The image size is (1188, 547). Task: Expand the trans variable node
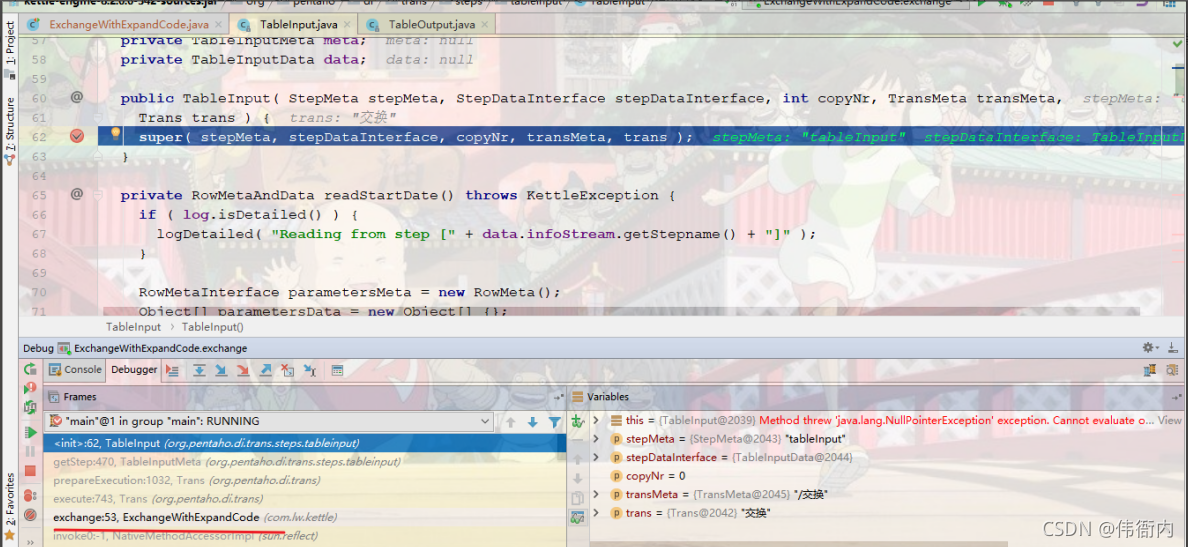pos(596,514)
